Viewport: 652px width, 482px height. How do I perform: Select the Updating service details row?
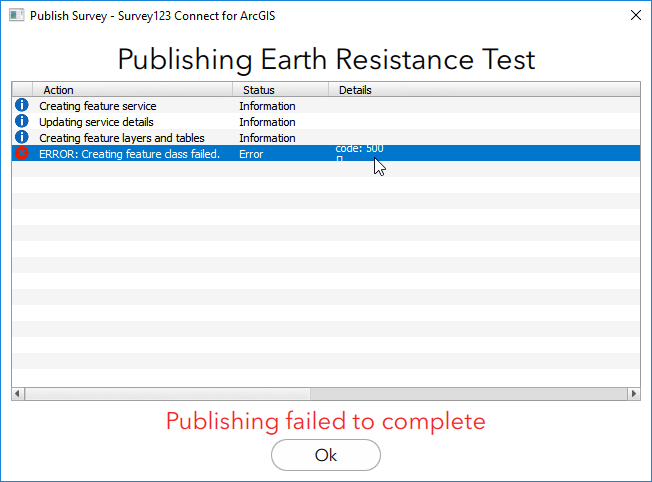point(96,122)
